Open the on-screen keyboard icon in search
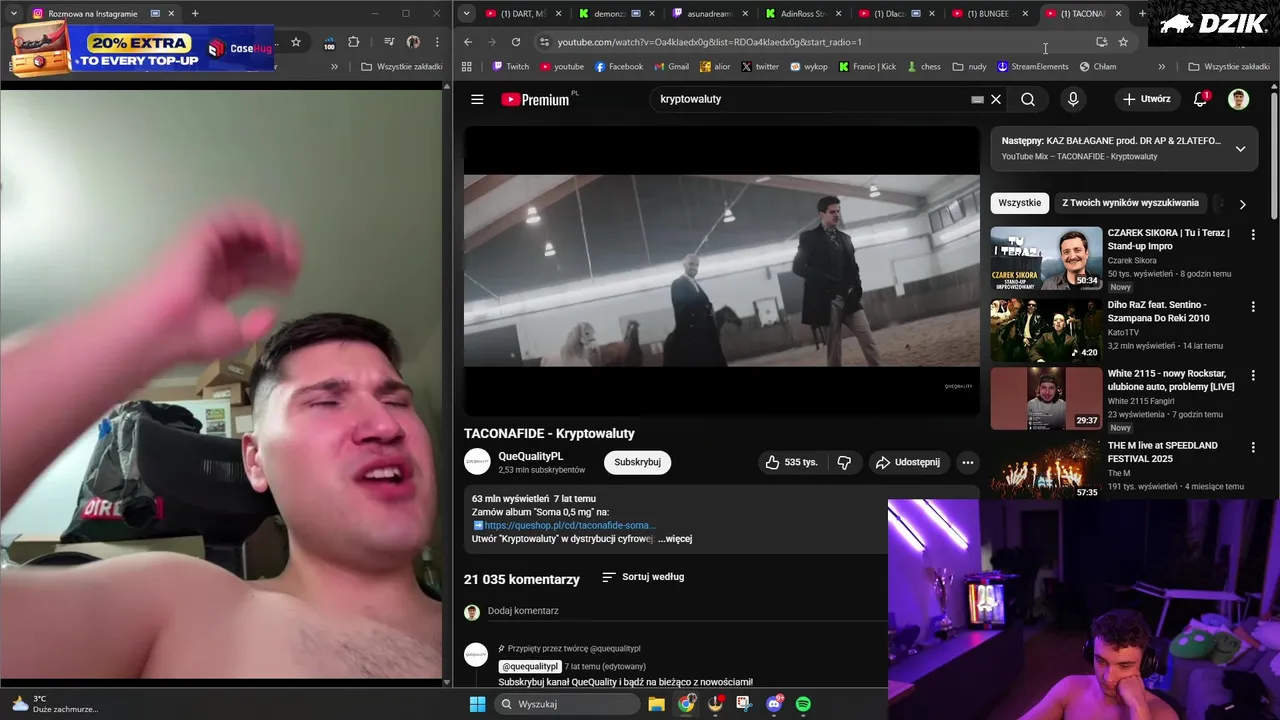1280x720 pixels. pyautogui.click(x=977, y=99)
